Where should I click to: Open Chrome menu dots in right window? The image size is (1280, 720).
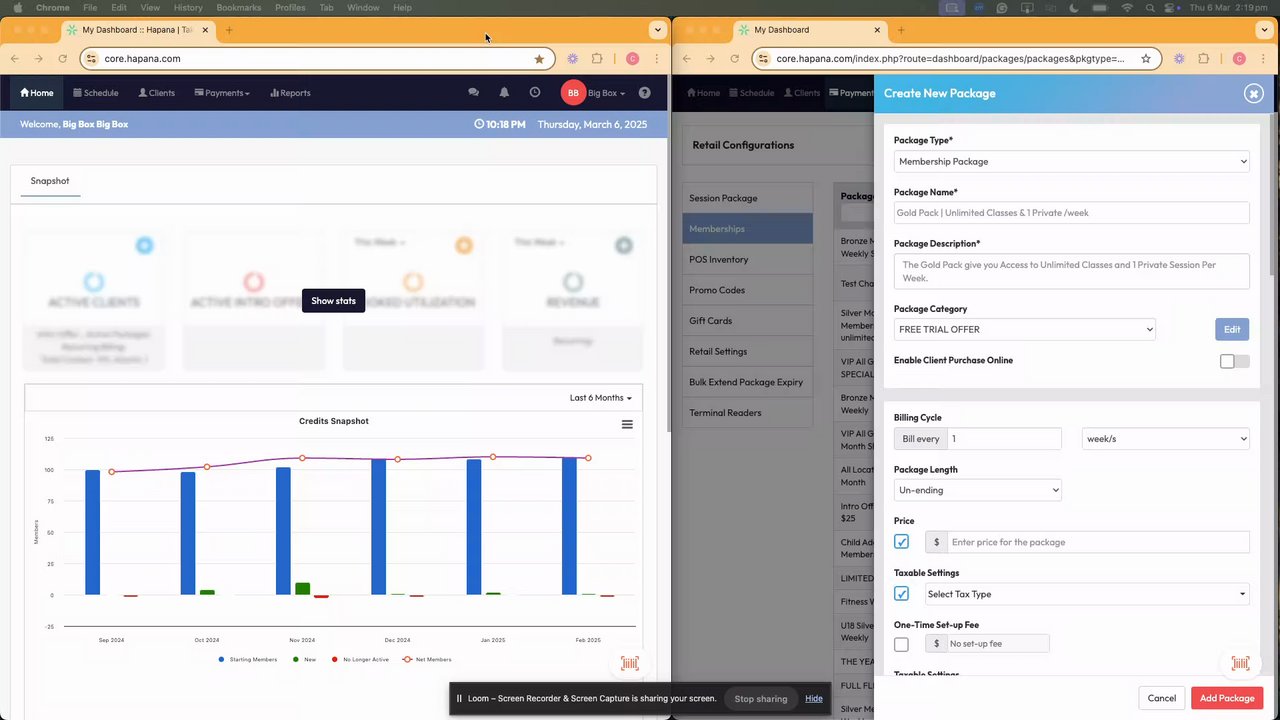click(1264, 59)
